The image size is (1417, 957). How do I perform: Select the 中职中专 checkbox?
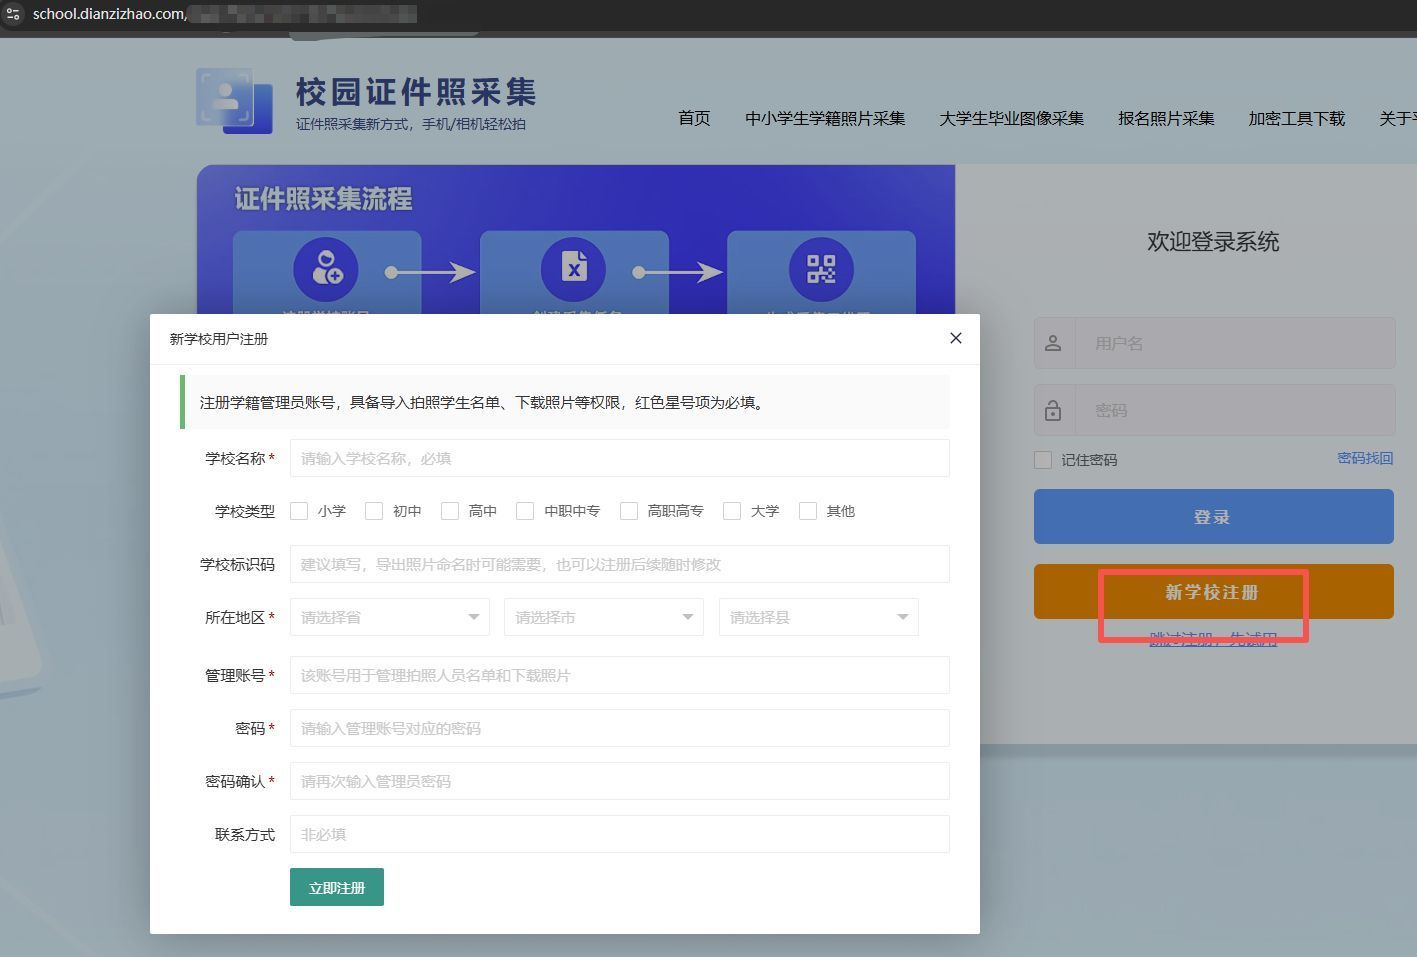(x=525, y=511)
